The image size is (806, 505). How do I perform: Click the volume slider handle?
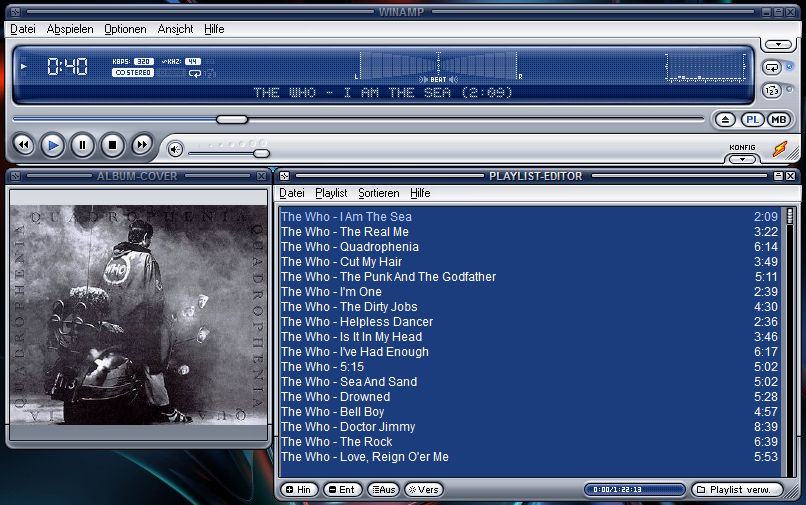pos(261,153)
